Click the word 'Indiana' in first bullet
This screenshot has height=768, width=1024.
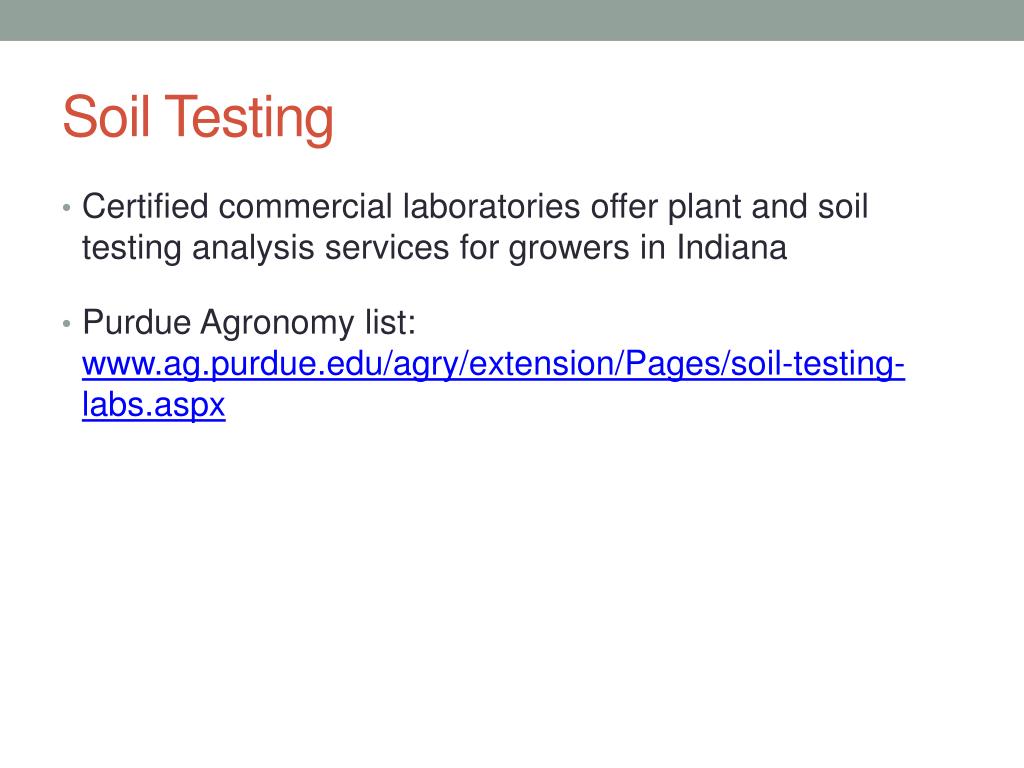[x=731, y=248]
